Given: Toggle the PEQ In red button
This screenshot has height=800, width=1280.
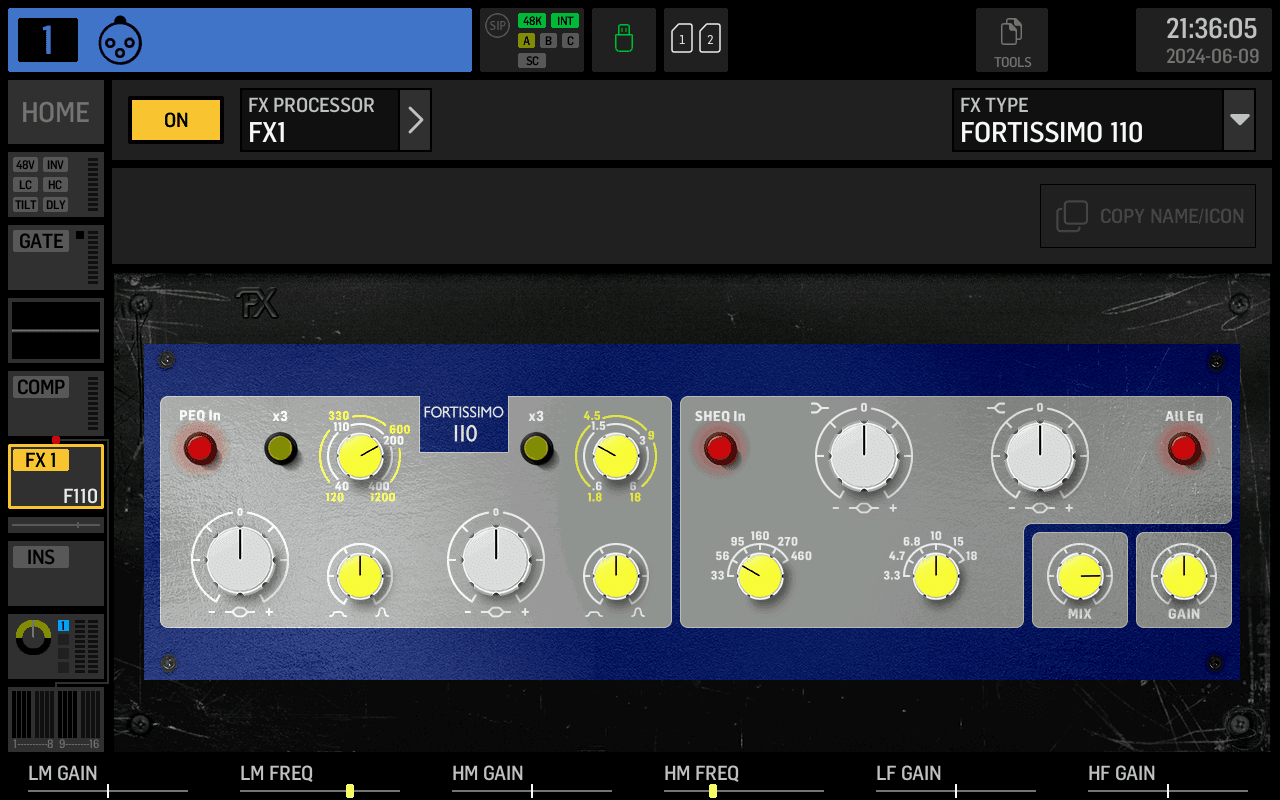Looking at the screenshot, I should (x=200, y=449).
